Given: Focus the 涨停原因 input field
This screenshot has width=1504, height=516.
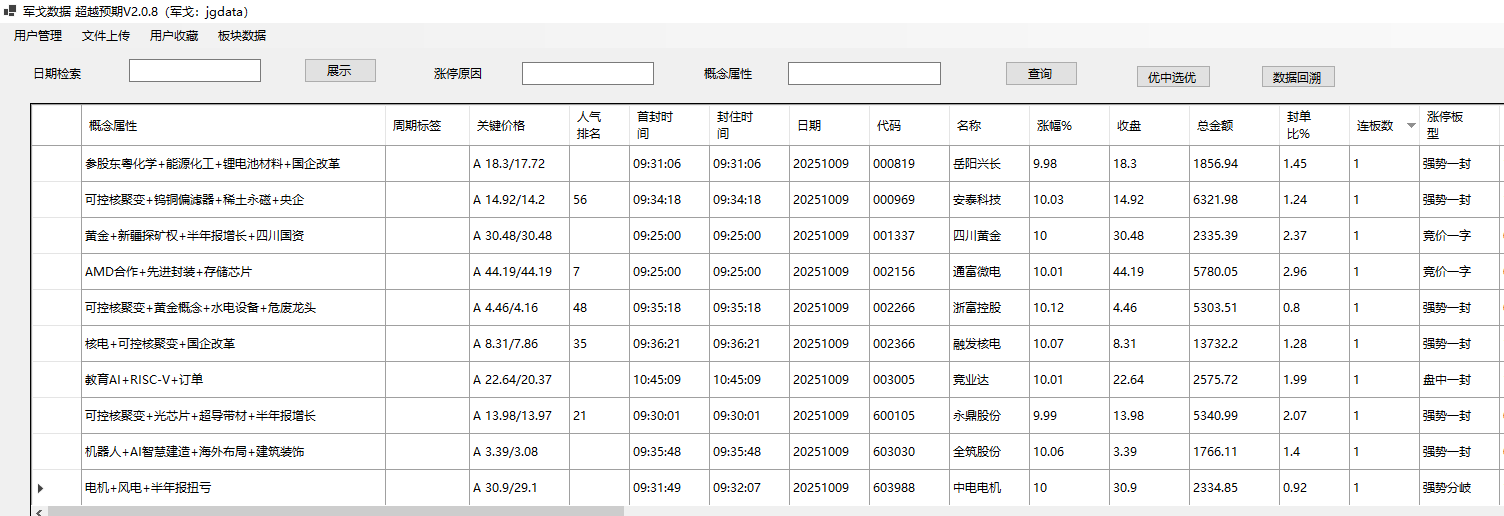Looking at the screenshot, I should (x=588, y=74).
